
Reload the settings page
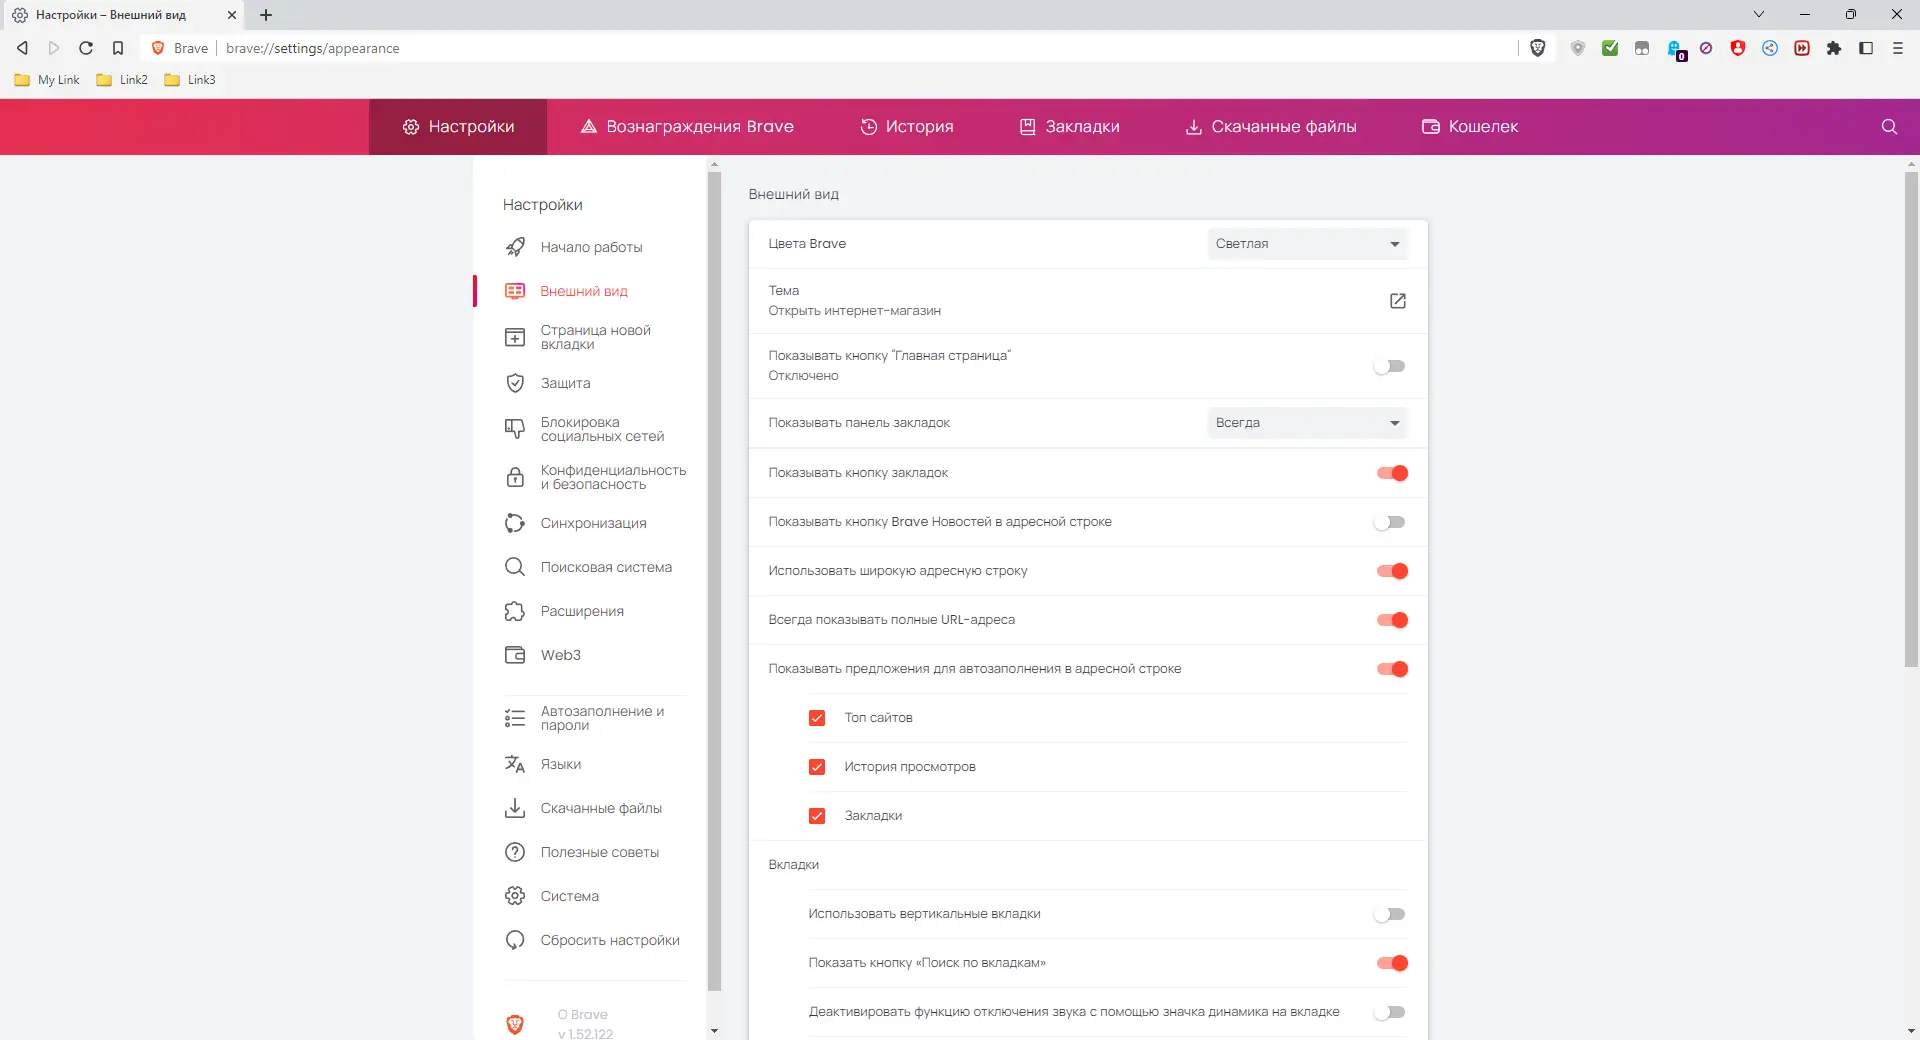point(86,48)
